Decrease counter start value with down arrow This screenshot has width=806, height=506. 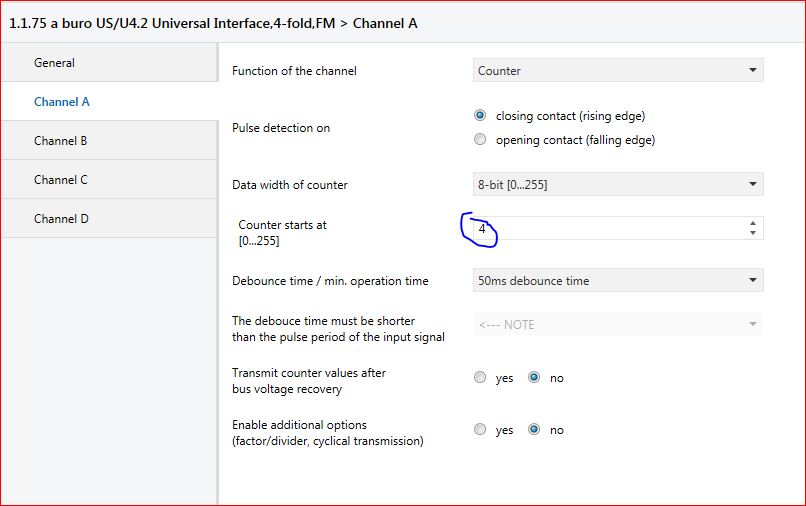(x=752, y=234)
